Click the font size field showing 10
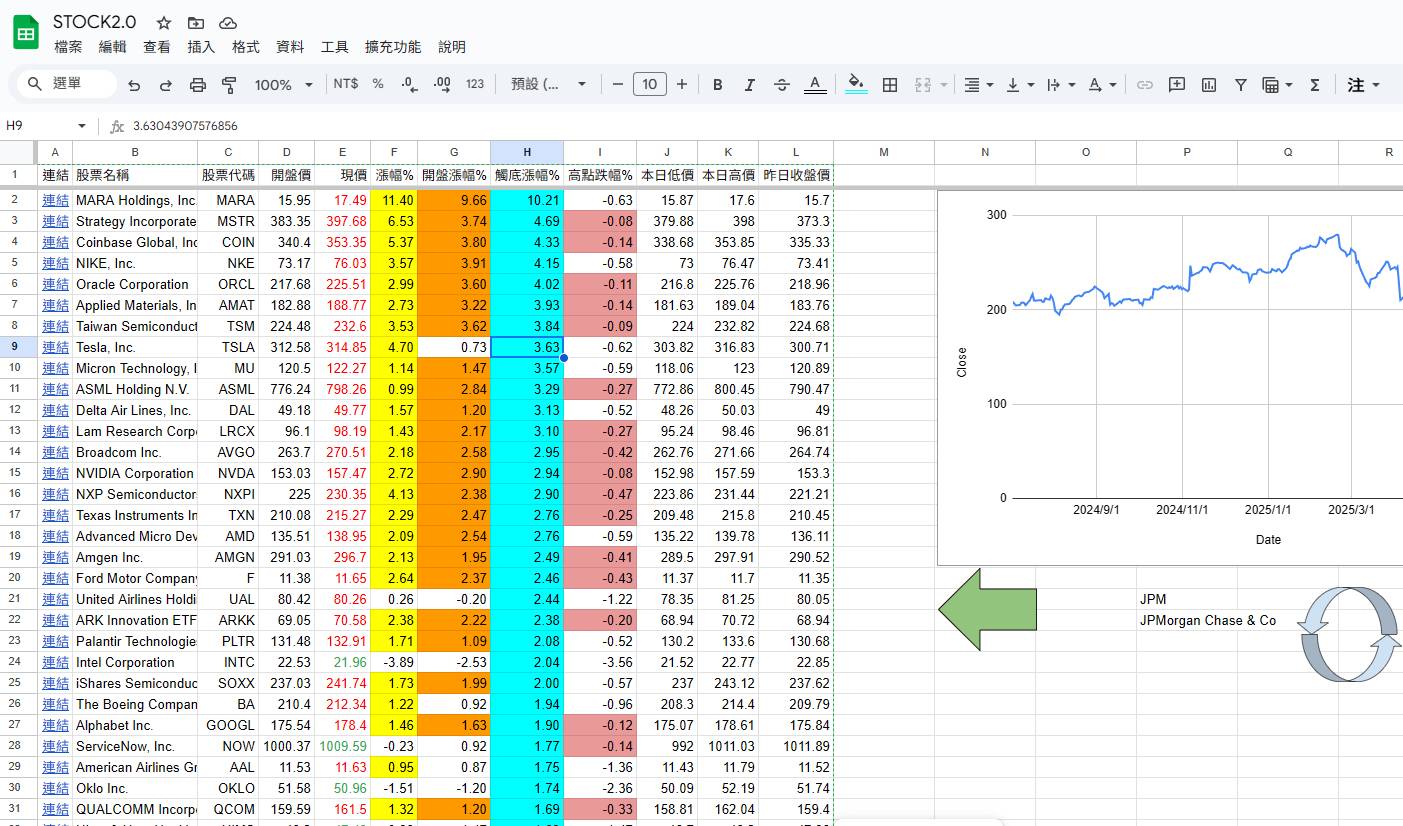 [x=650, y=84]
